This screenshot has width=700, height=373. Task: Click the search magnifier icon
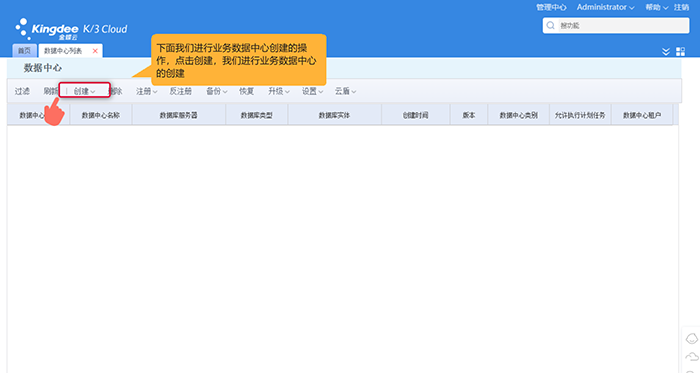click(550, 25)
